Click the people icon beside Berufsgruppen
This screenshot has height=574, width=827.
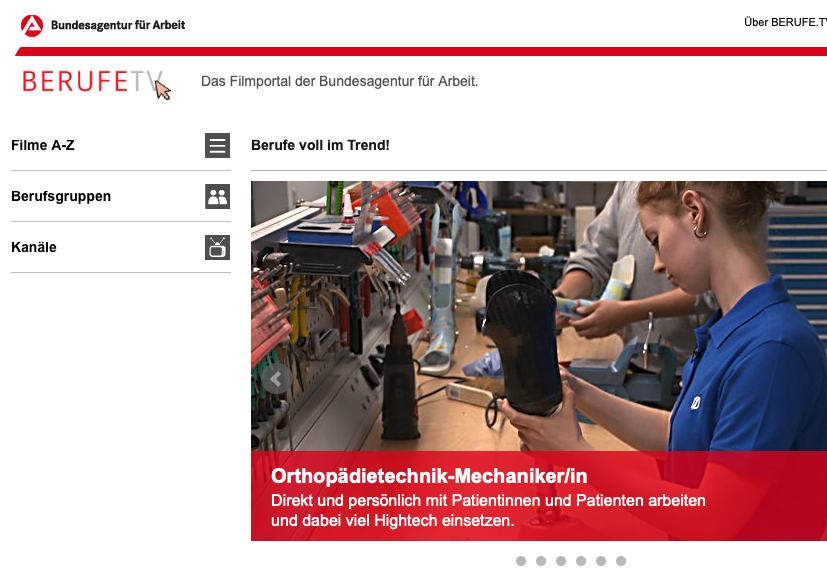pyautogui.click(x=217, y=196)
